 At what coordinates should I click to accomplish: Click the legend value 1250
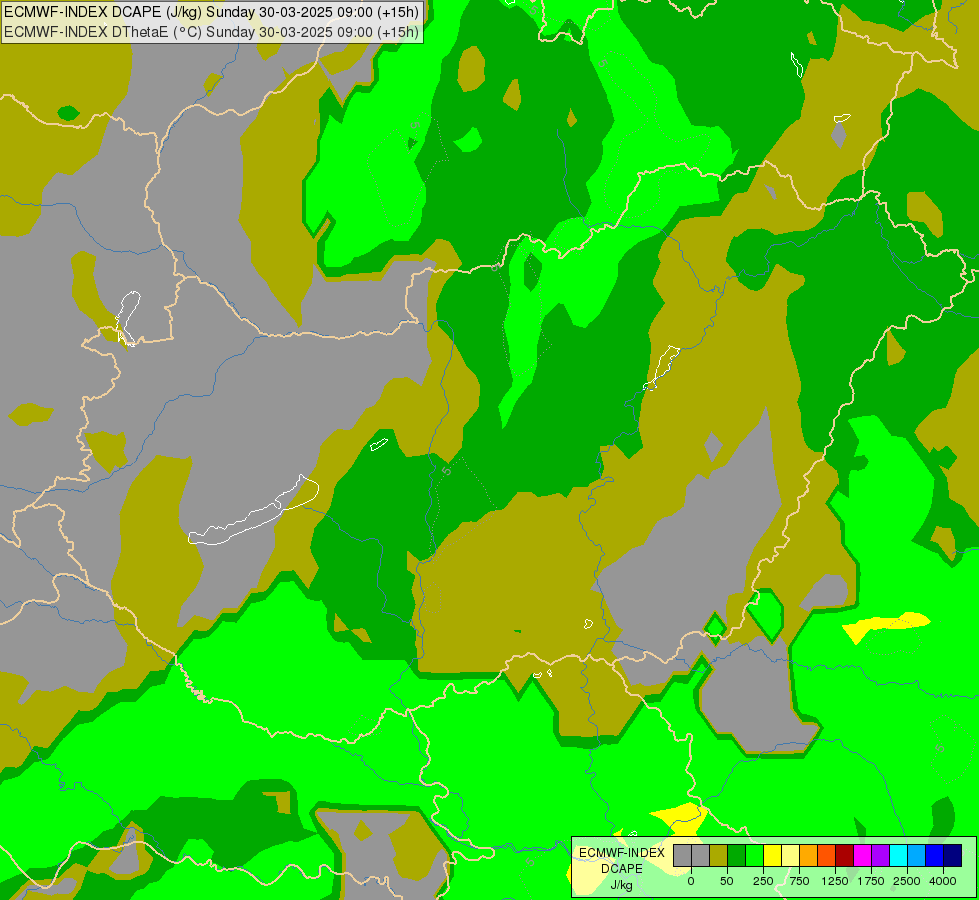tap(835, 881)
